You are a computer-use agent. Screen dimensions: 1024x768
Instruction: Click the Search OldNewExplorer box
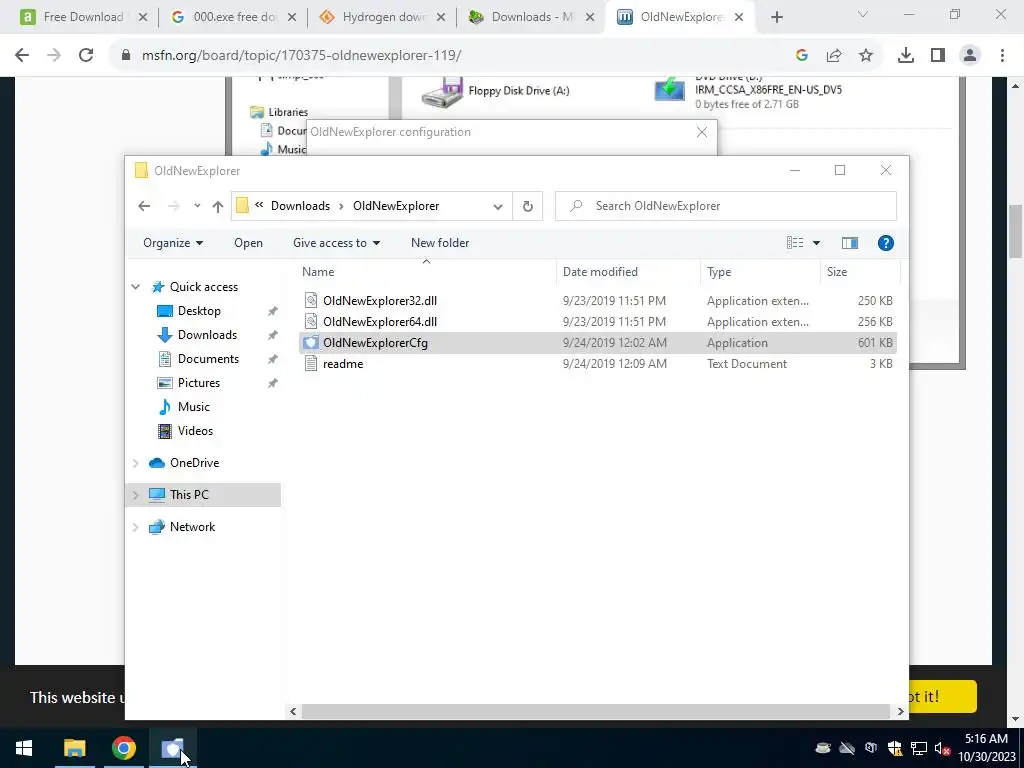pyautogui.click(x=726, y=206)
